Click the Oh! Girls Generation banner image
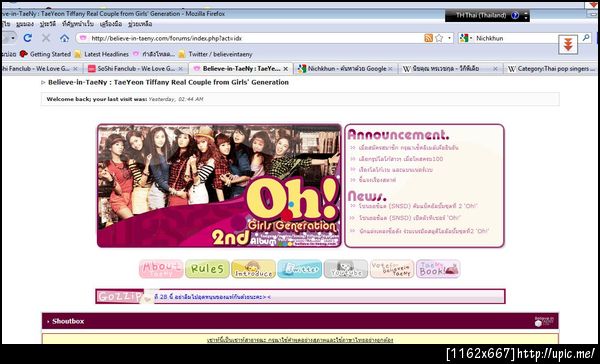Screen dimensions: 600x364 [219, 186]
